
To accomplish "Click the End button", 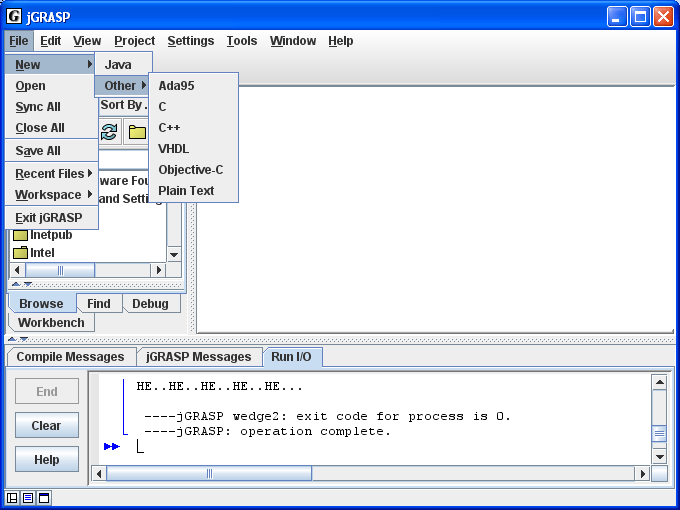I will coord(47,391).
